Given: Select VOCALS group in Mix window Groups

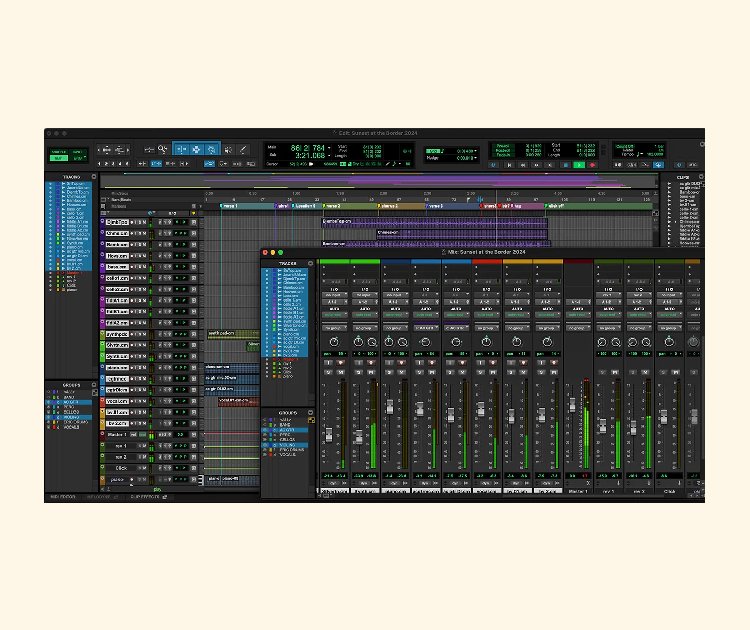Looking at the screenshot, I should click(287, 454).
